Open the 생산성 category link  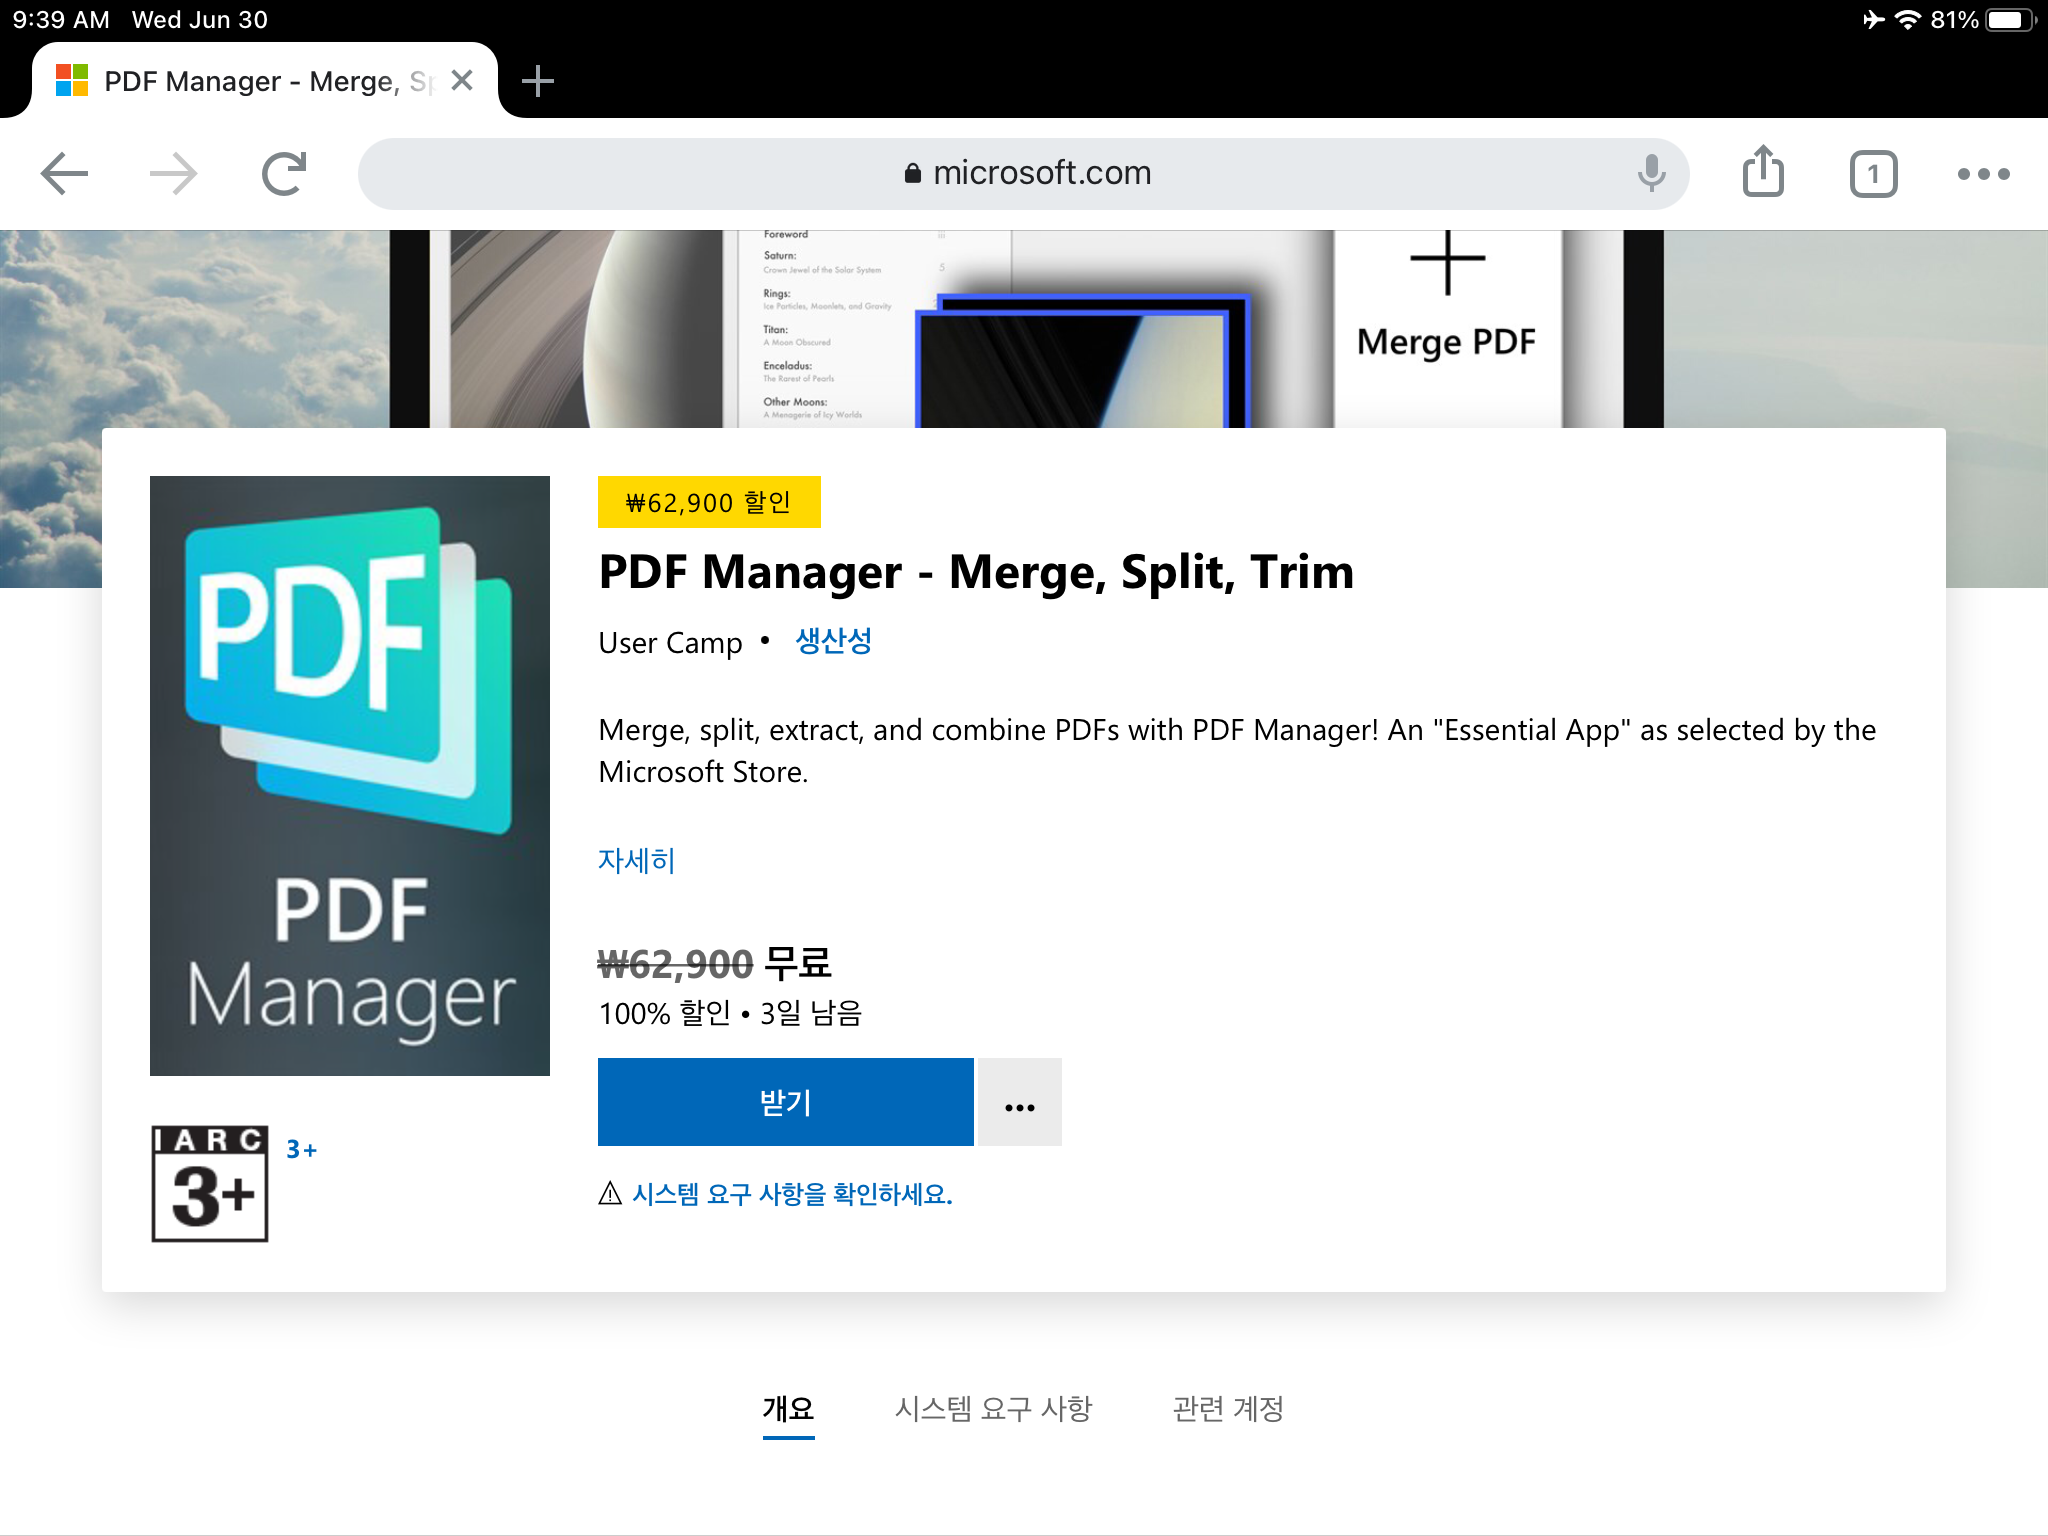(x=833, y=641)
